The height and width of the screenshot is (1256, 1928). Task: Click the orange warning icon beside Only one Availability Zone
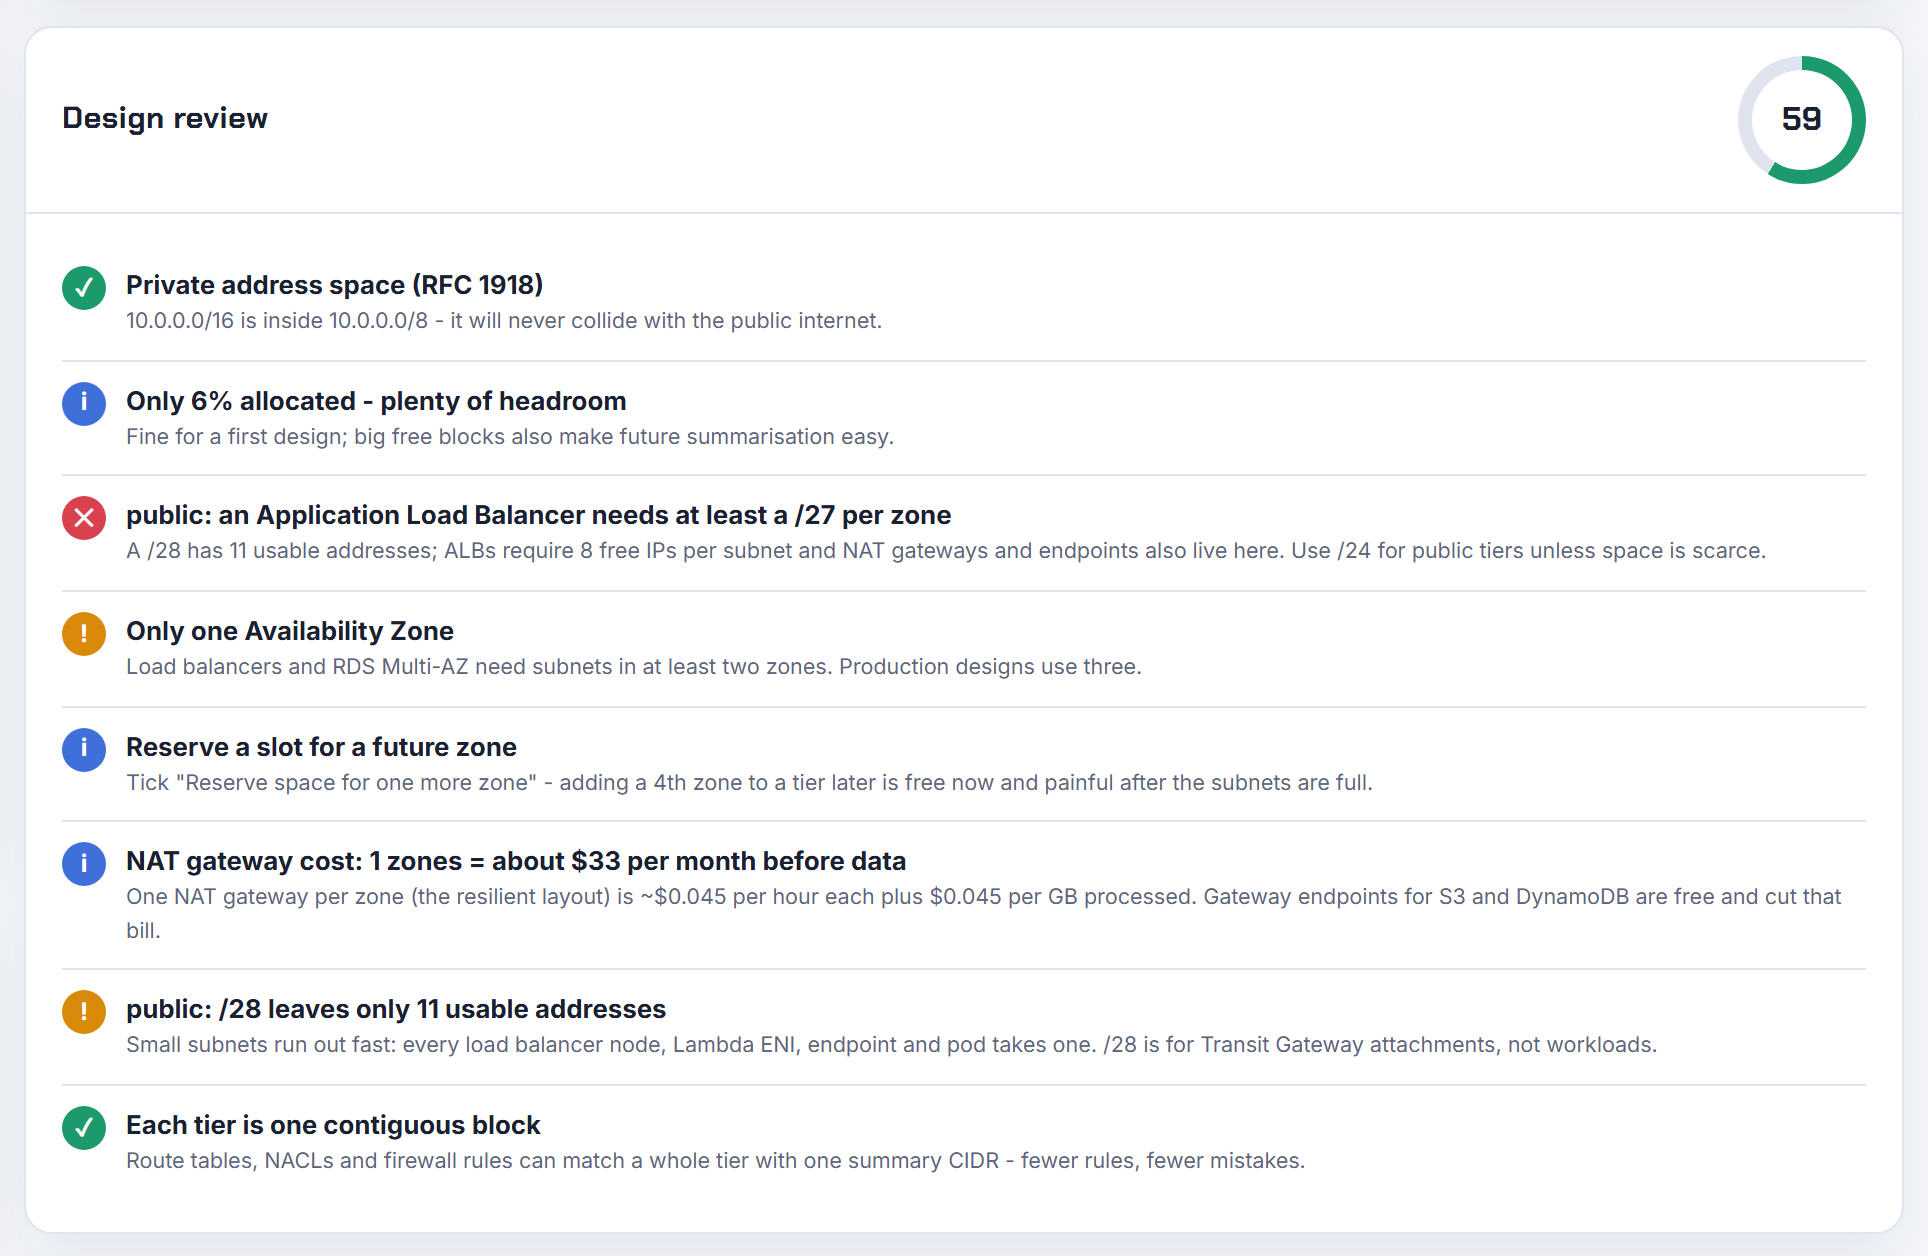(x=84, y=634)
